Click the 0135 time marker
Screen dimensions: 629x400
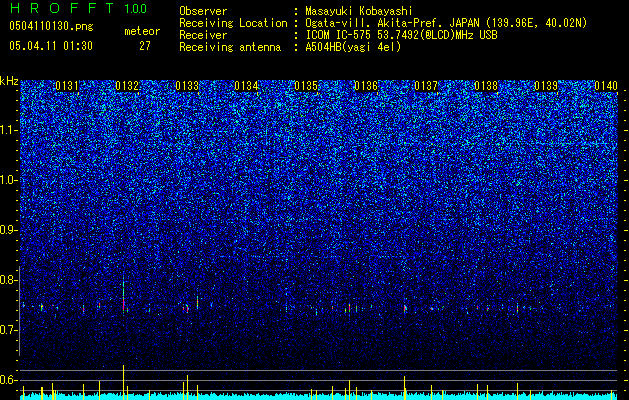[x=306, y=86]
